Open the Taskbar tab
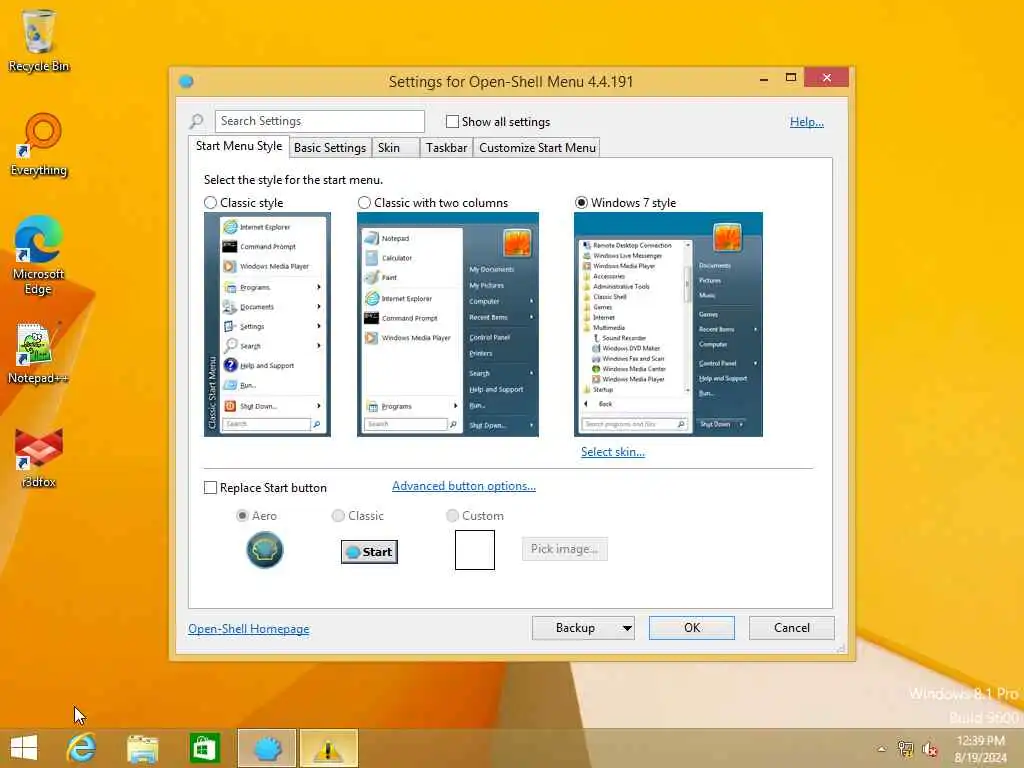 [446, 148]
